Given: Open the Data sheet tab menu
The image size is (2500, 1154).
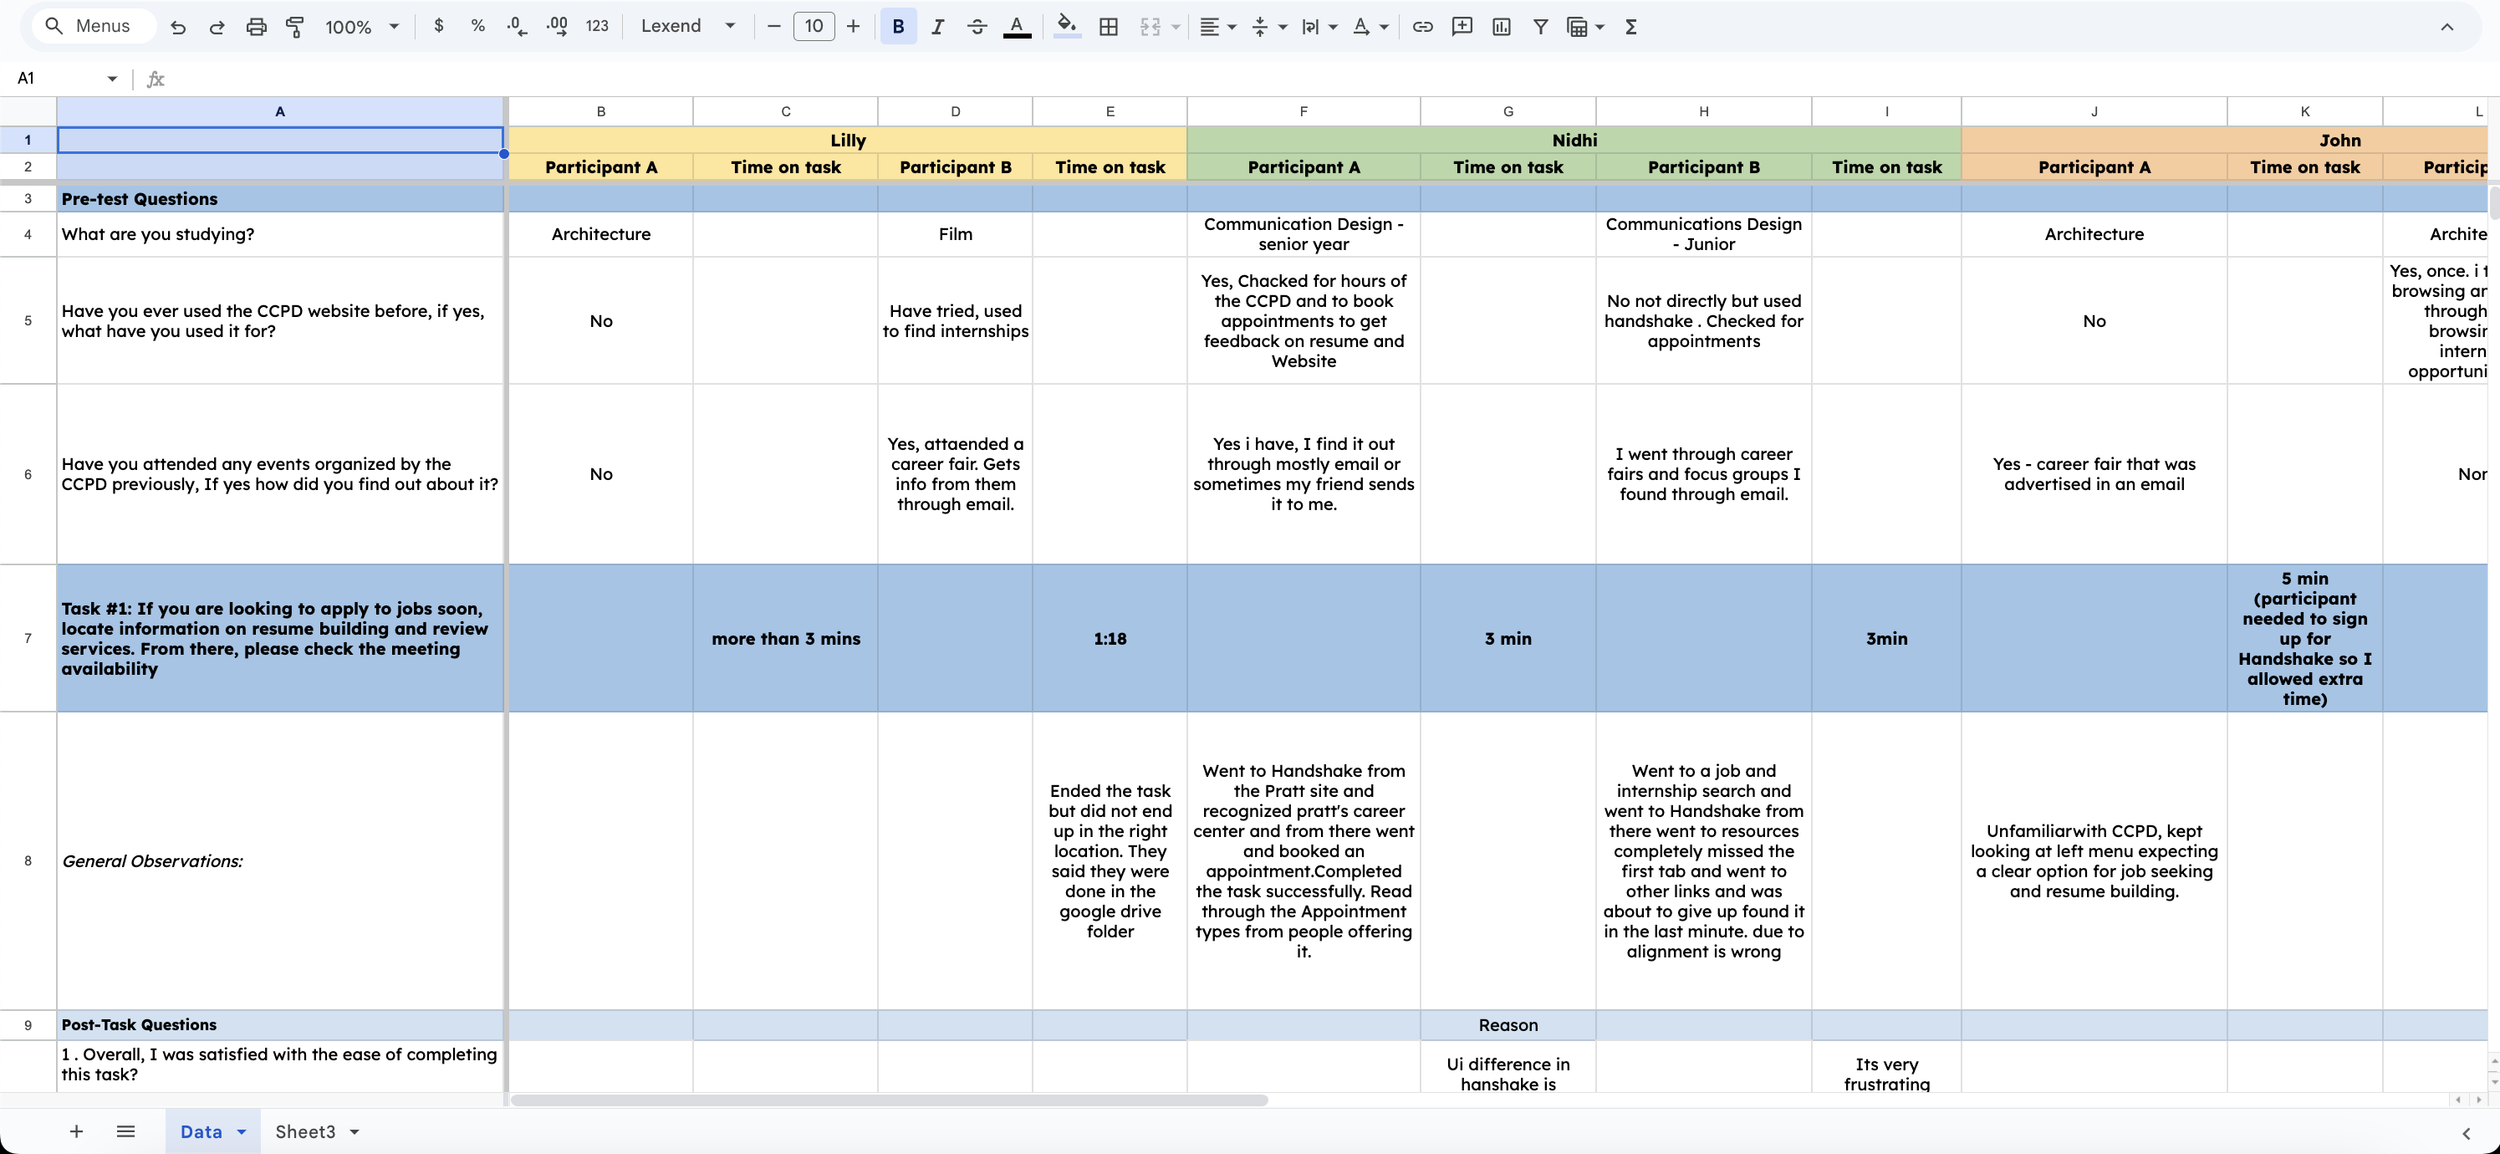Looking at the screenshot, I should tap(240, 1131).
